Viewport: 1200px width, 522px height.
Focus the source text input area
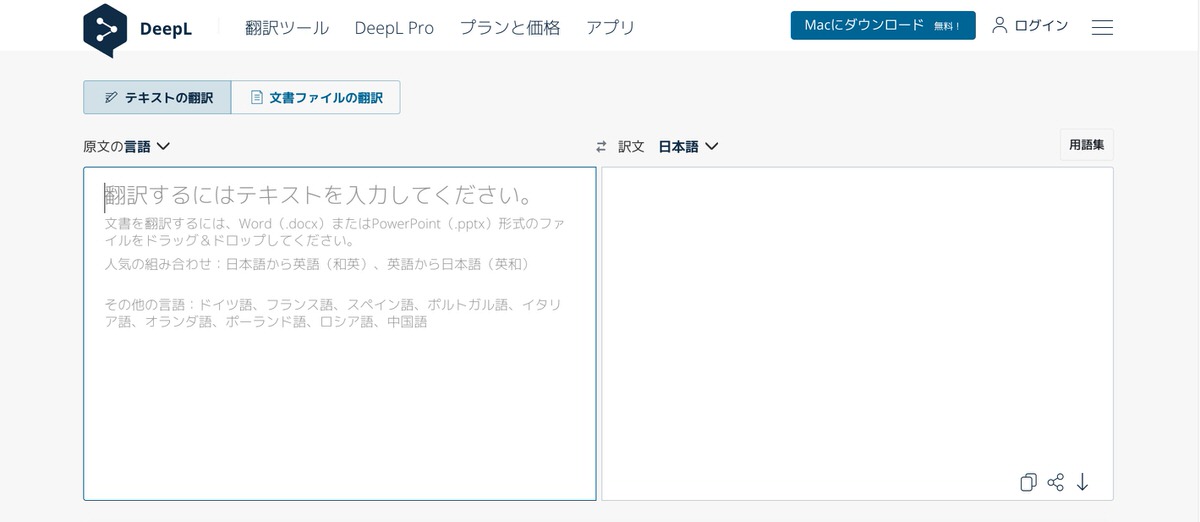[340, 334]
